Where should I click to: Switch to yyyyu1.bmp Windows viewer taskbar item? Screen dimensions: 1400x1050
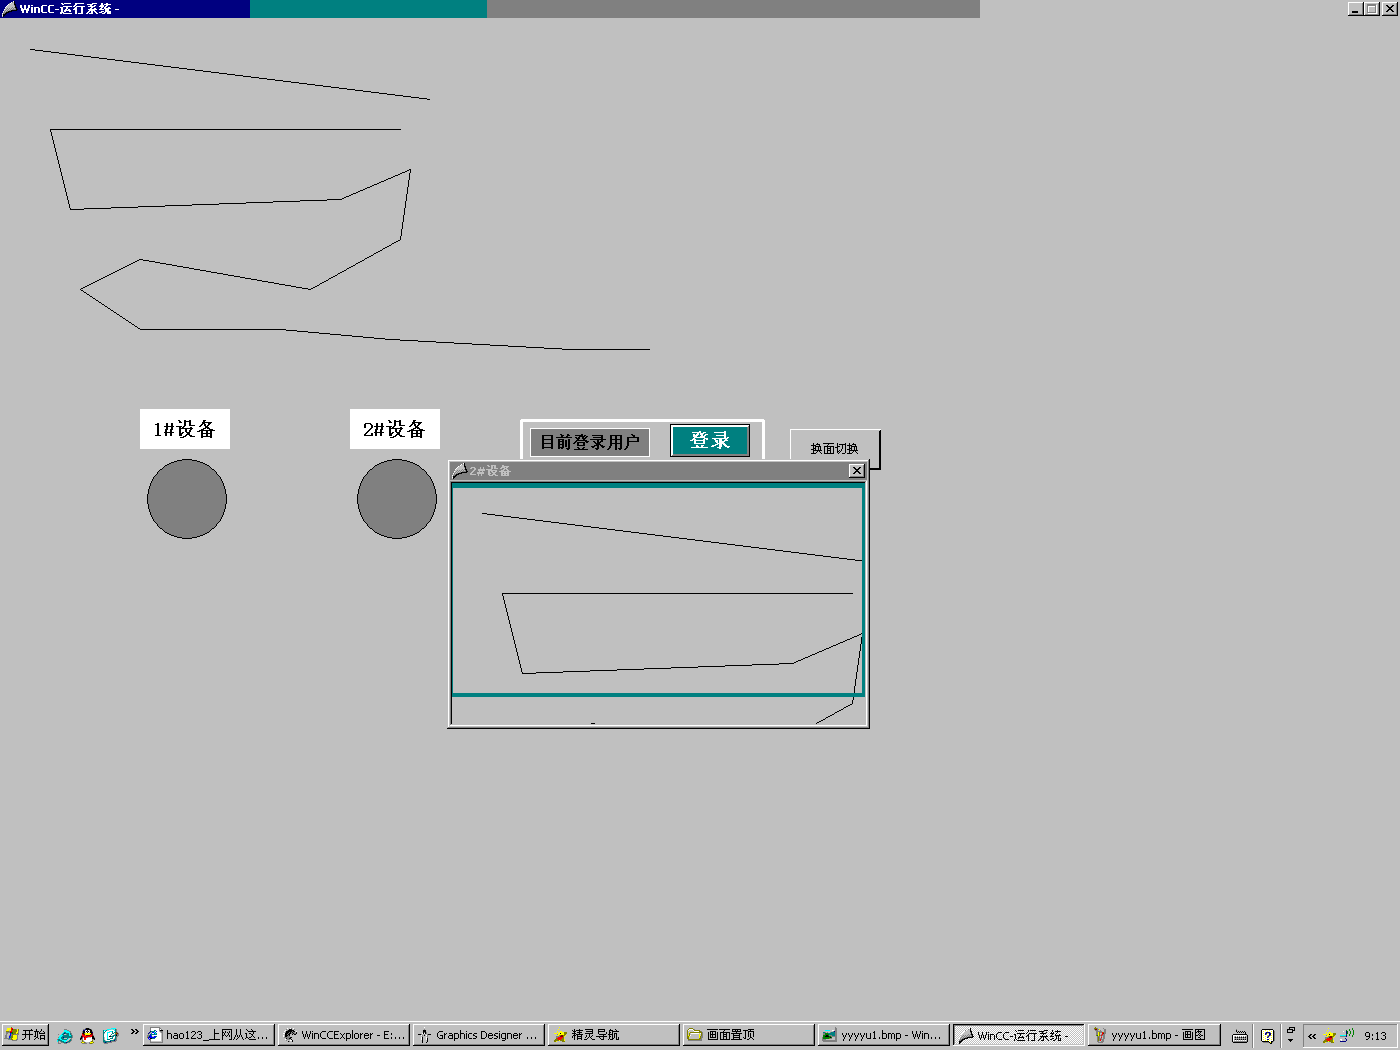884,1035
